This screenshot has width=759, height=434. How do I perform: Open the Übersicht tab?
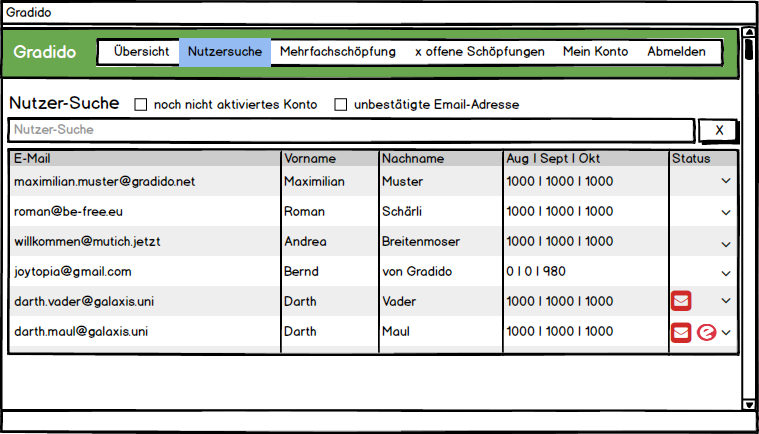[141, 52]
